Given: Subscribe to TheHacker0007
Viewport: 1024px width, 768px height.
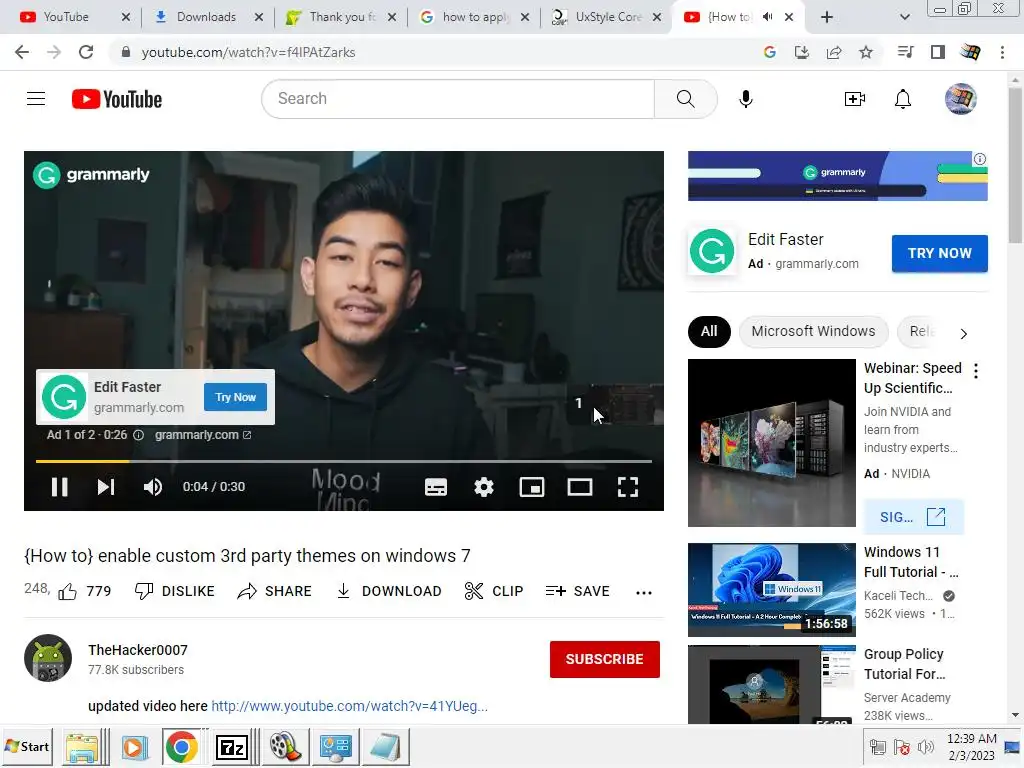Looking at the screenshot, I should tap(604, 659).
